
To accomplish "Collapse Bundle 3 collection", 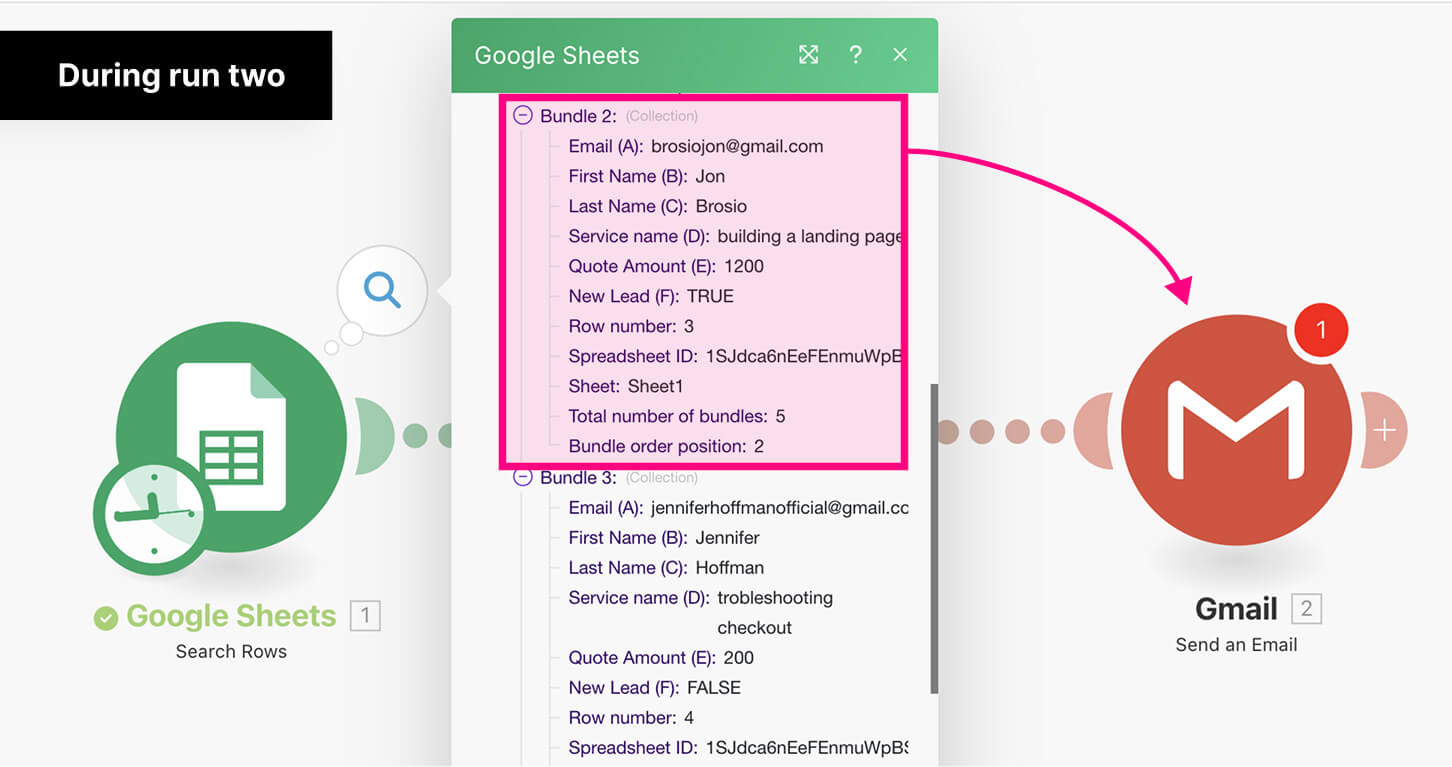I will tap(522, 477).
